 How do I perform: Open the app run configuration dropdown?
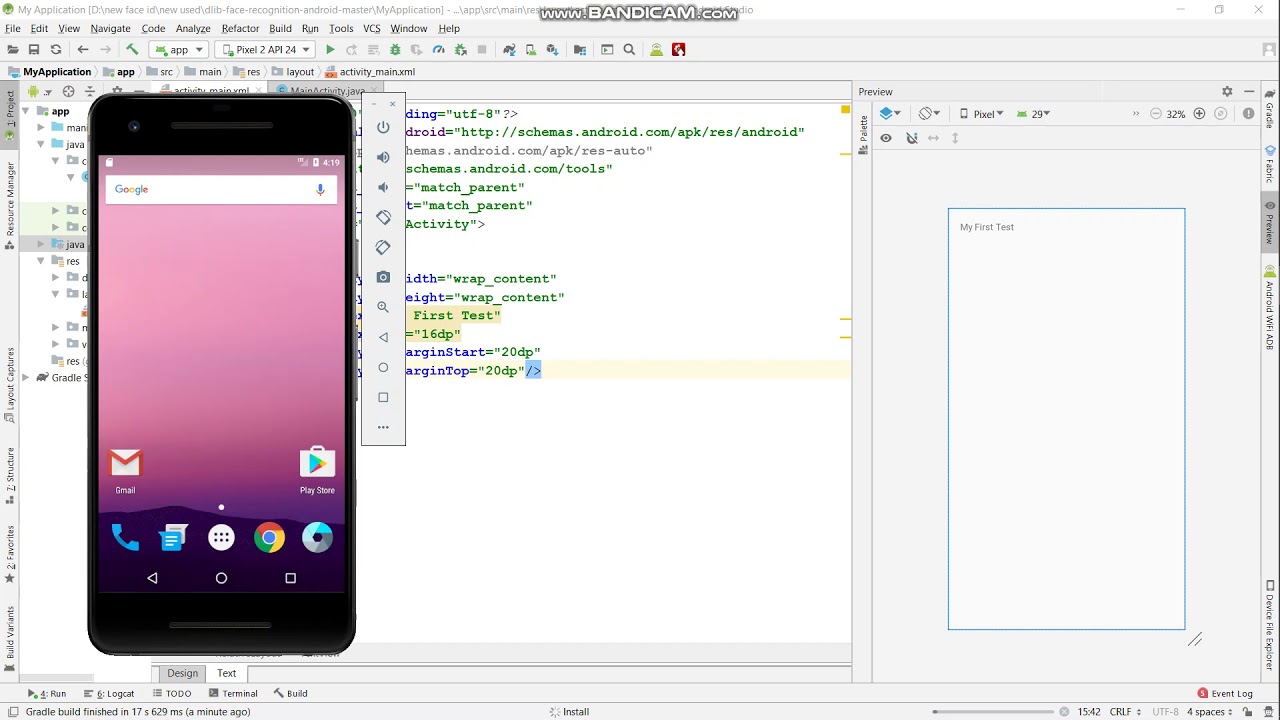click(179, 49)
